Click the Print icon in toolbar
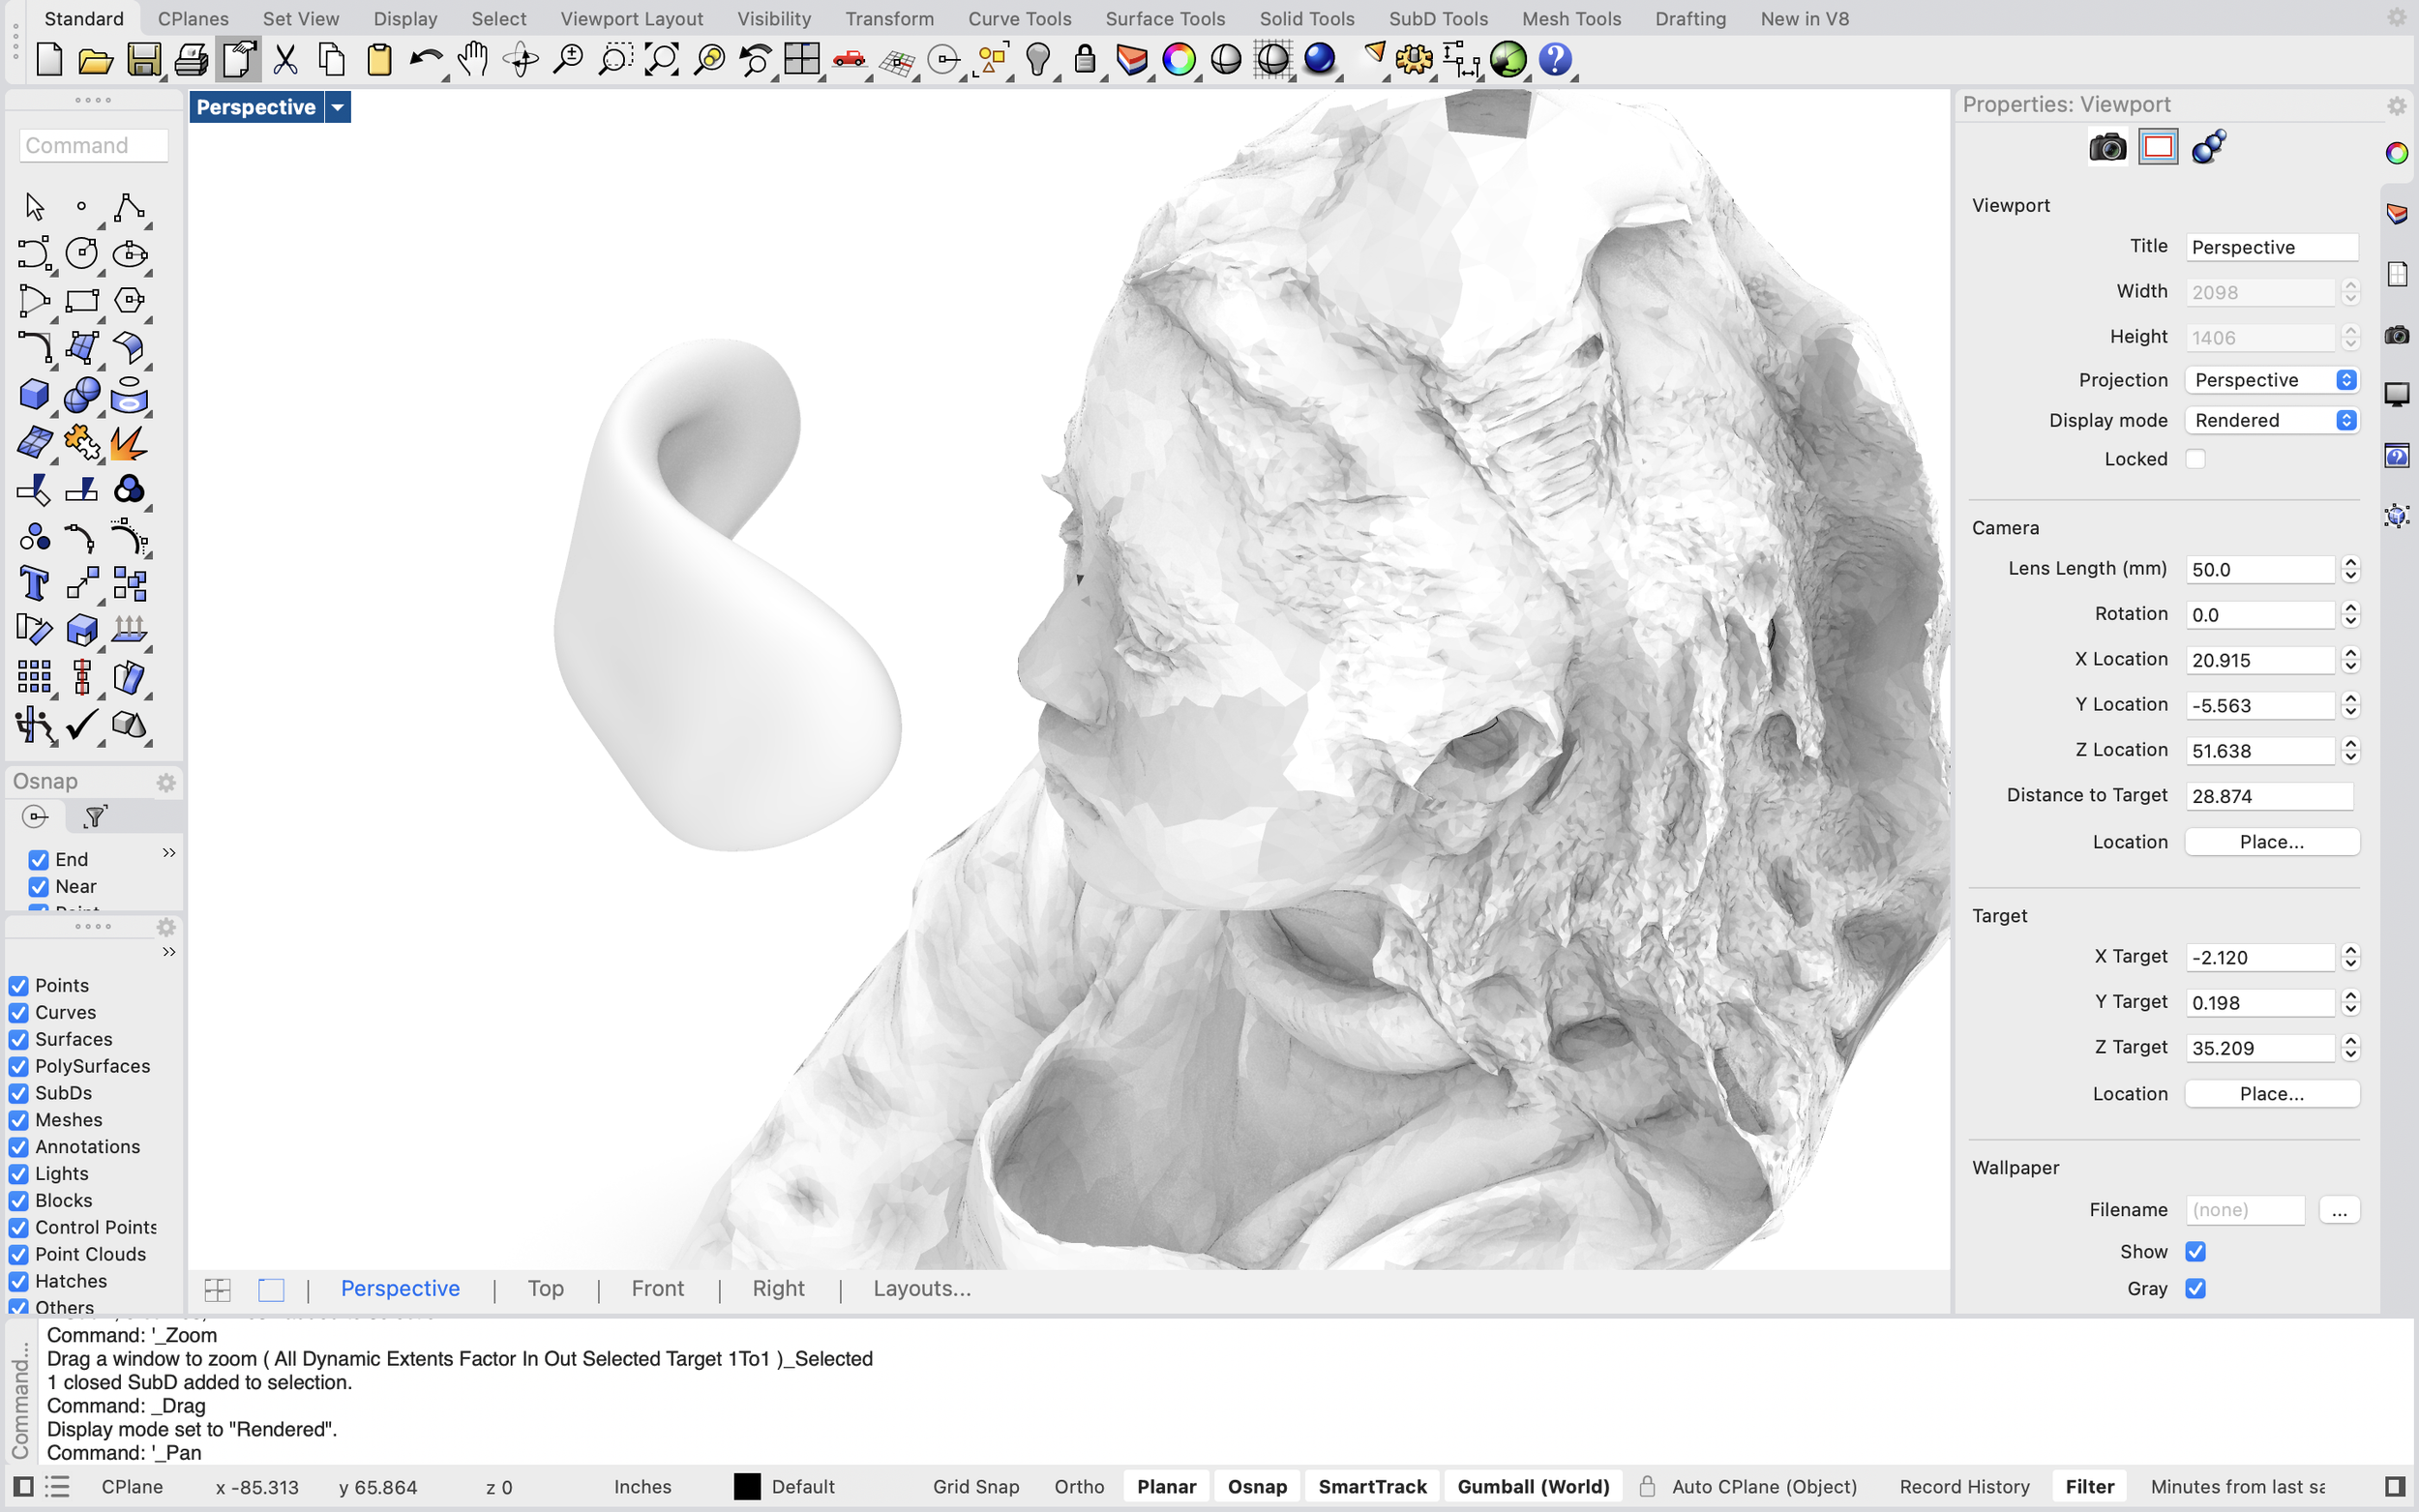The height and width of the screenshot is (1512, 2419). [x=191, y=60]
